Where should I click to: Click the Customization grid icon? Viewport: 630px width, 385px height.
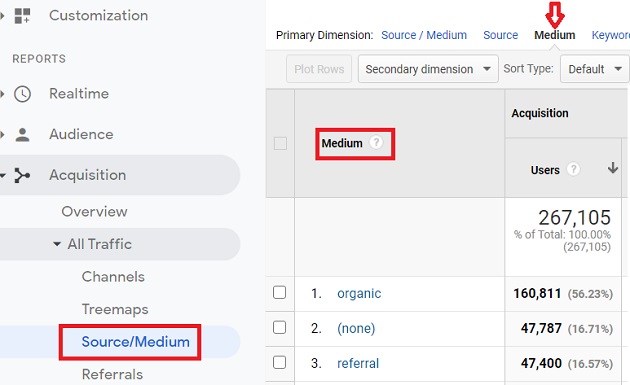click(22, 16)
